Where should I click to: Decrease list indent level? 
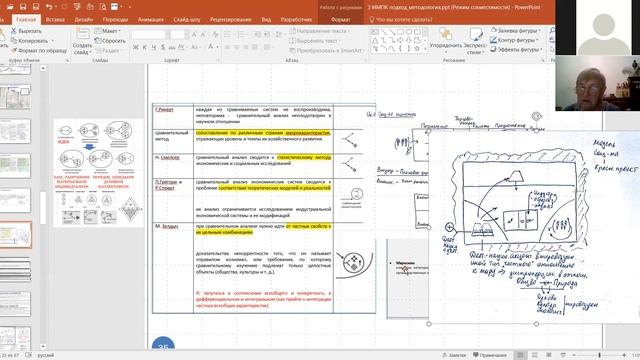point(258,35)
